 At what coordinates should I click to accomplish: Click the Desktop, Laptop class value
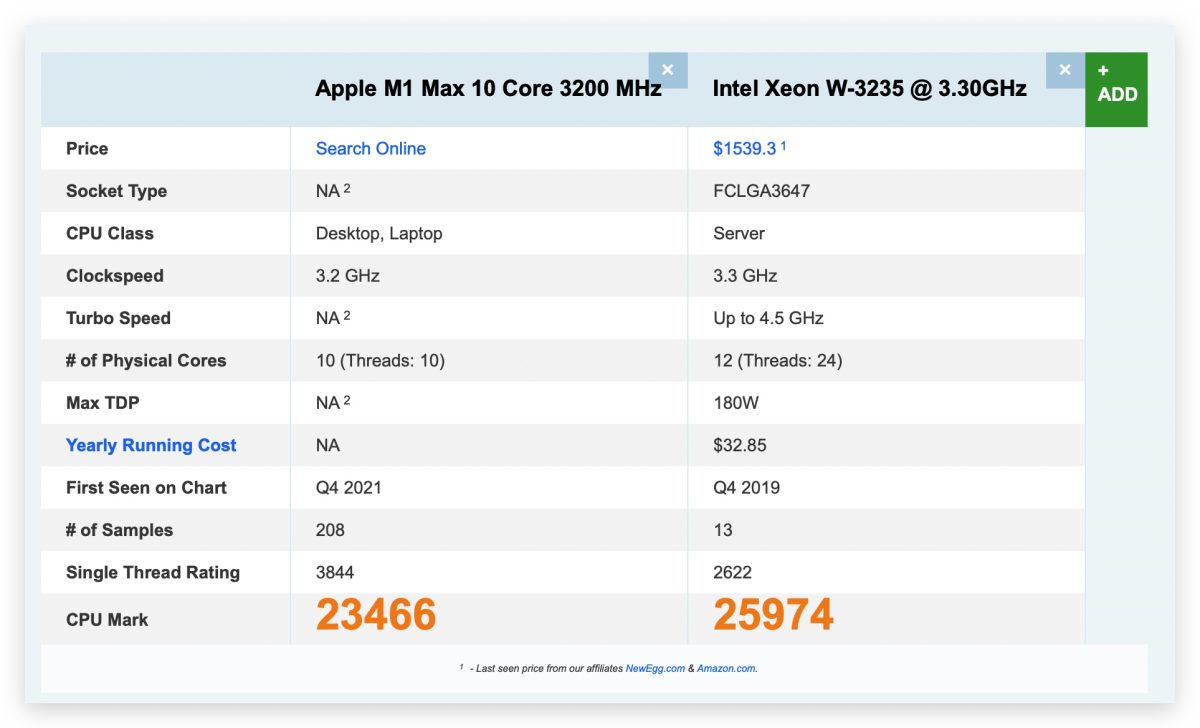click(379, 233)
